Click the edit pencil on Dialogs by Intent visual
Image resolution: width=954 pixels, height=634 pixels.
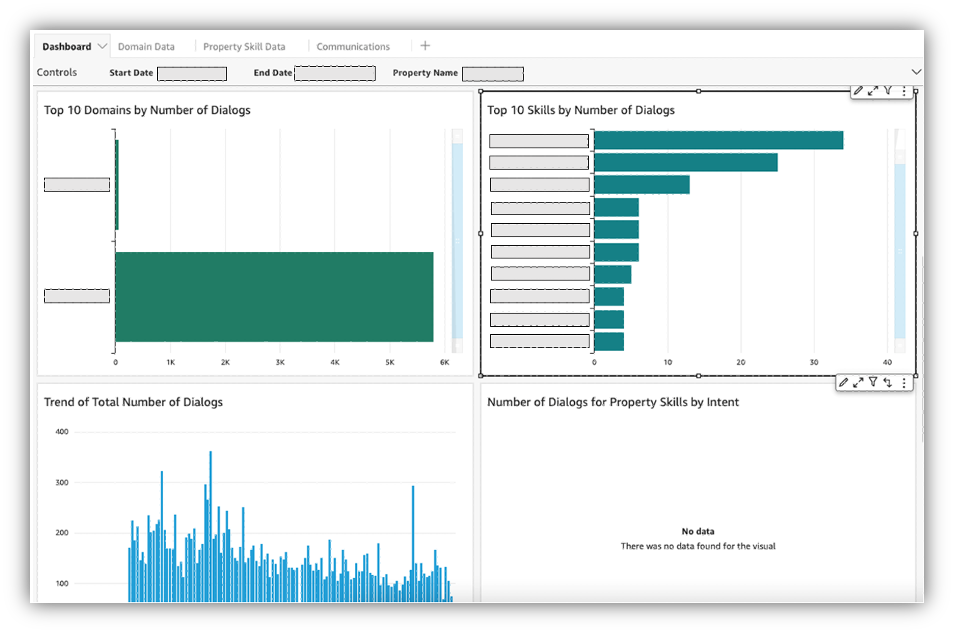click(843, 382)
